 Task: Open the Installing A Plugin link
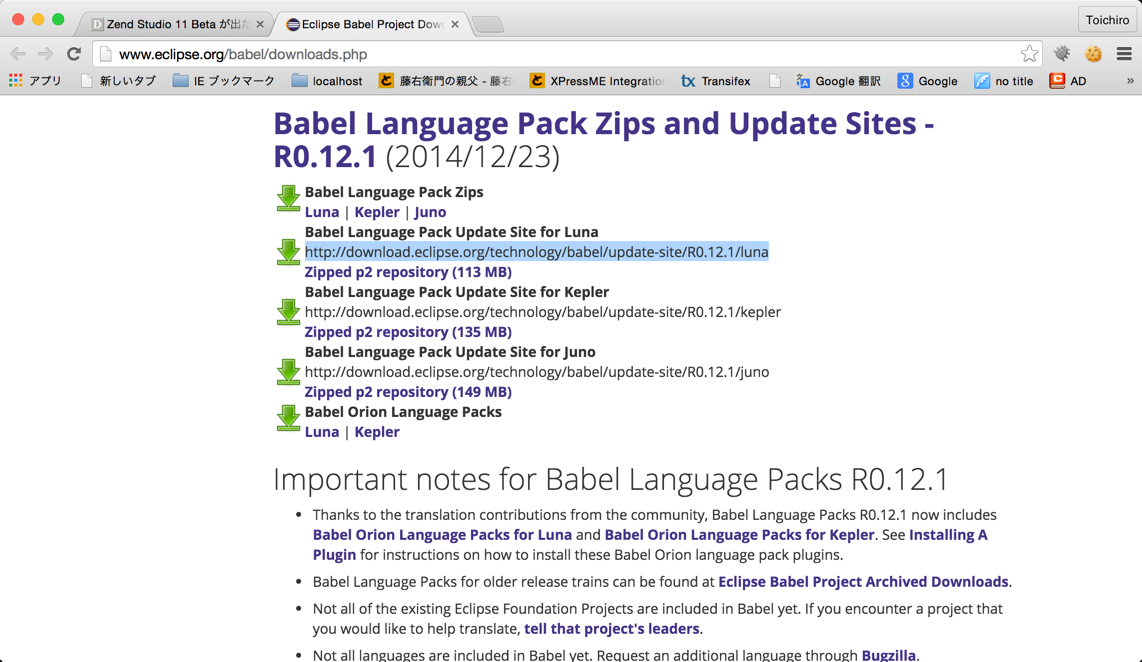[948, 535]
